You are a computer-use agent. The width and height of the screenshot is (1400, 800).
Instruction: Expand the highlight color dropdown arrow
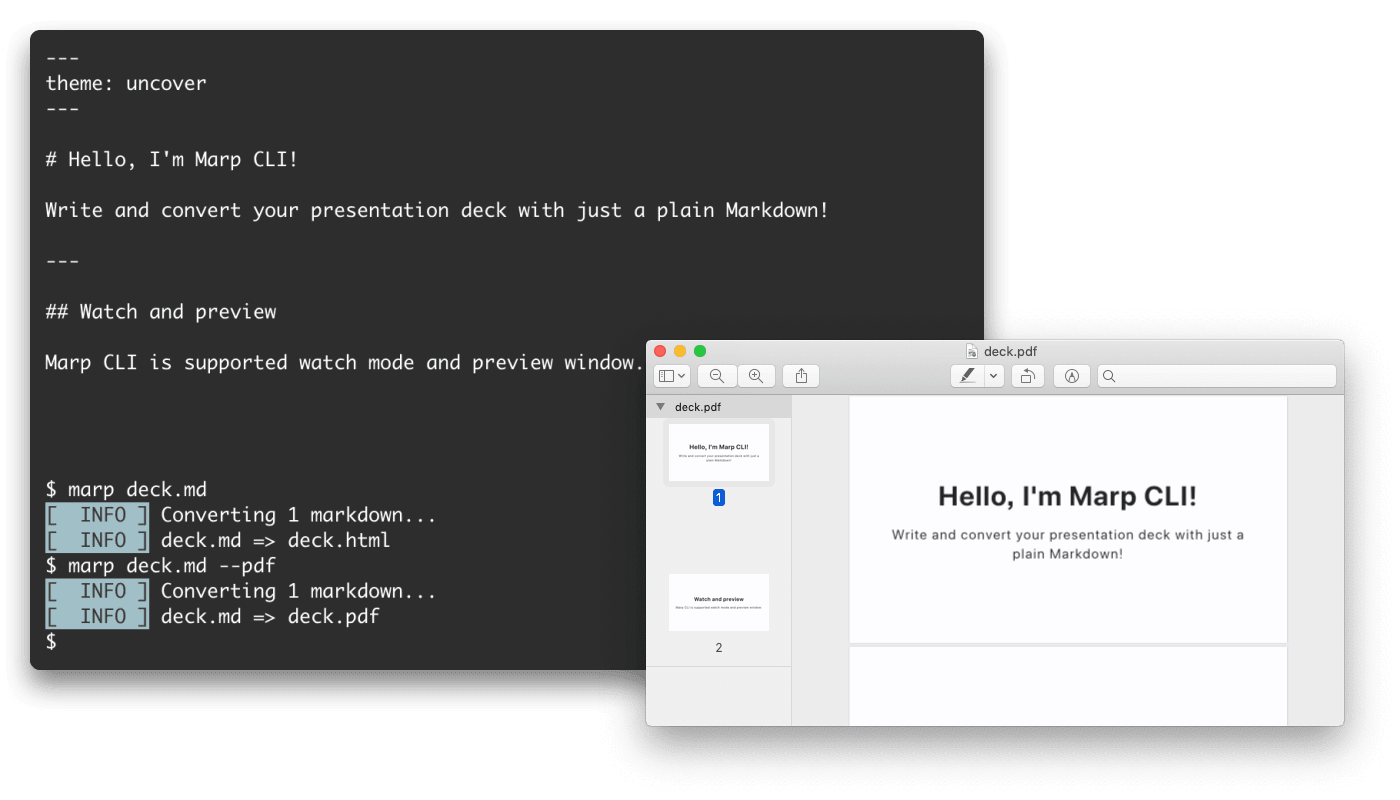(993, 376)
